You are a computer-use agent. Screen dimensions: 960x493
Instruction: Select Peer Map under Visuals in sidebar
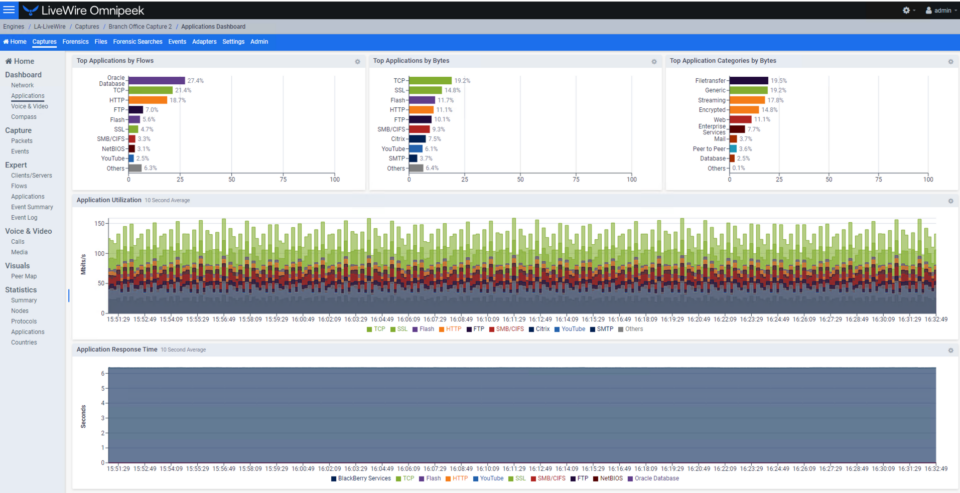click(24, 276)
